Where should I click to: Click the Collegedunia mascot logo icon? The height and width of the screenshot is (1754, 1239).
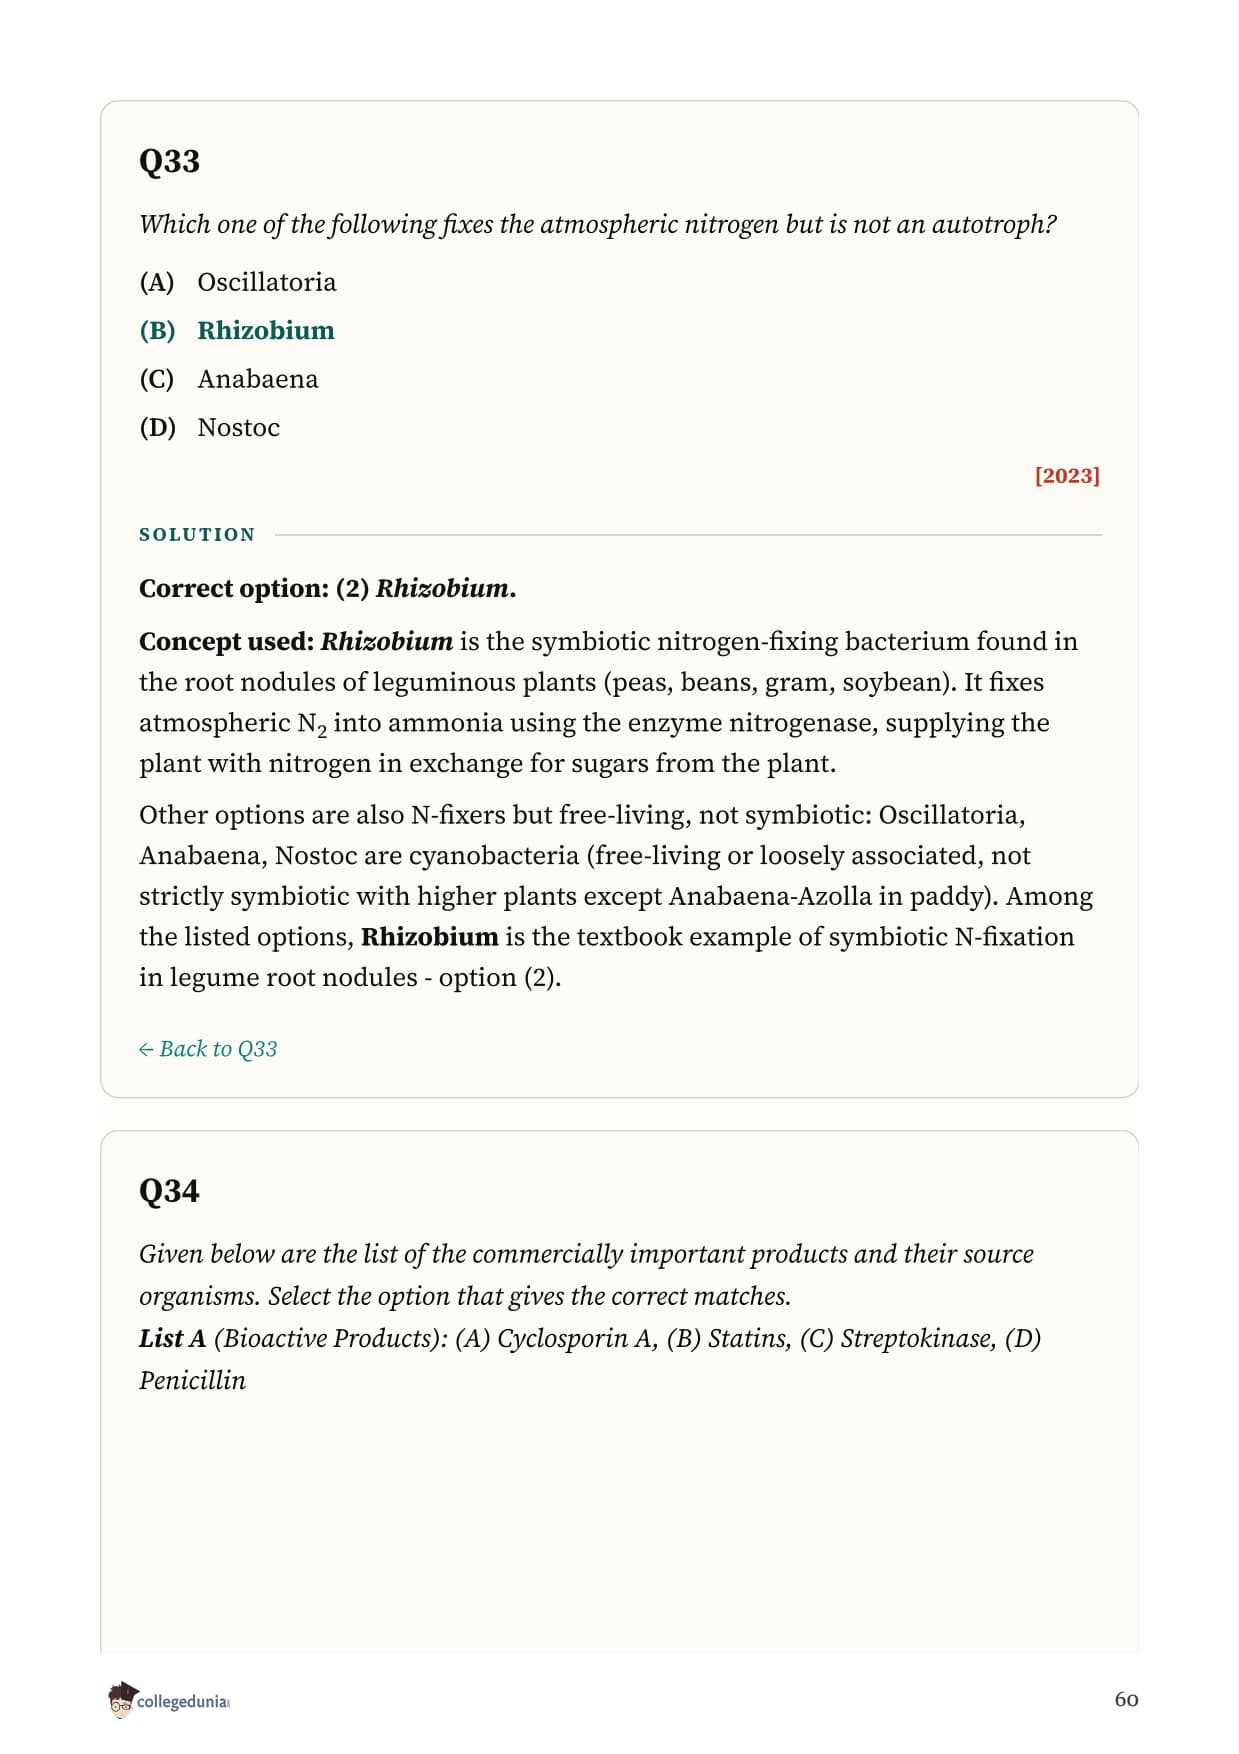pos(121,1700)
